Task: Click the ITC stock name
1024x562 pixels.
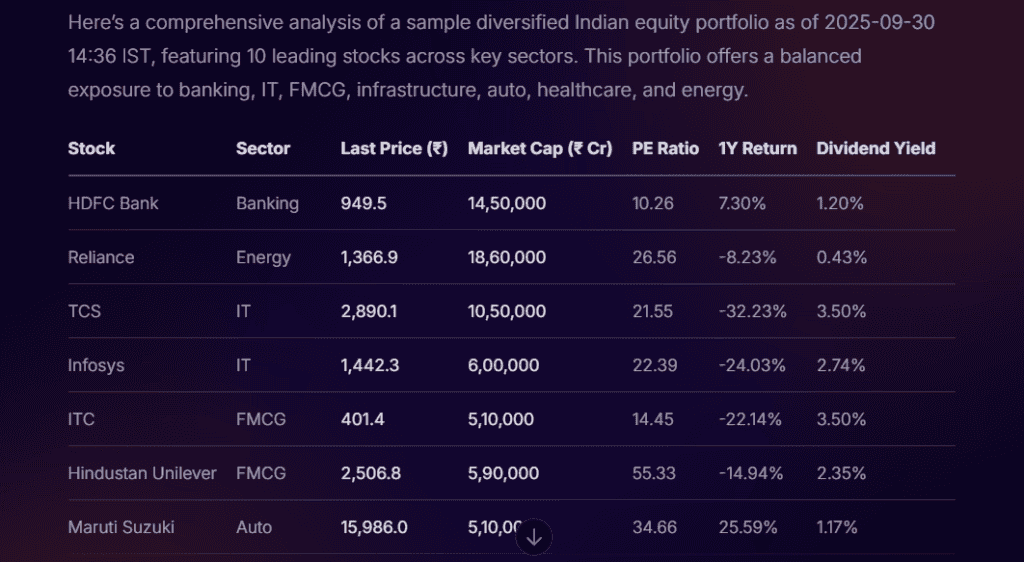Action: pos(81,419)
